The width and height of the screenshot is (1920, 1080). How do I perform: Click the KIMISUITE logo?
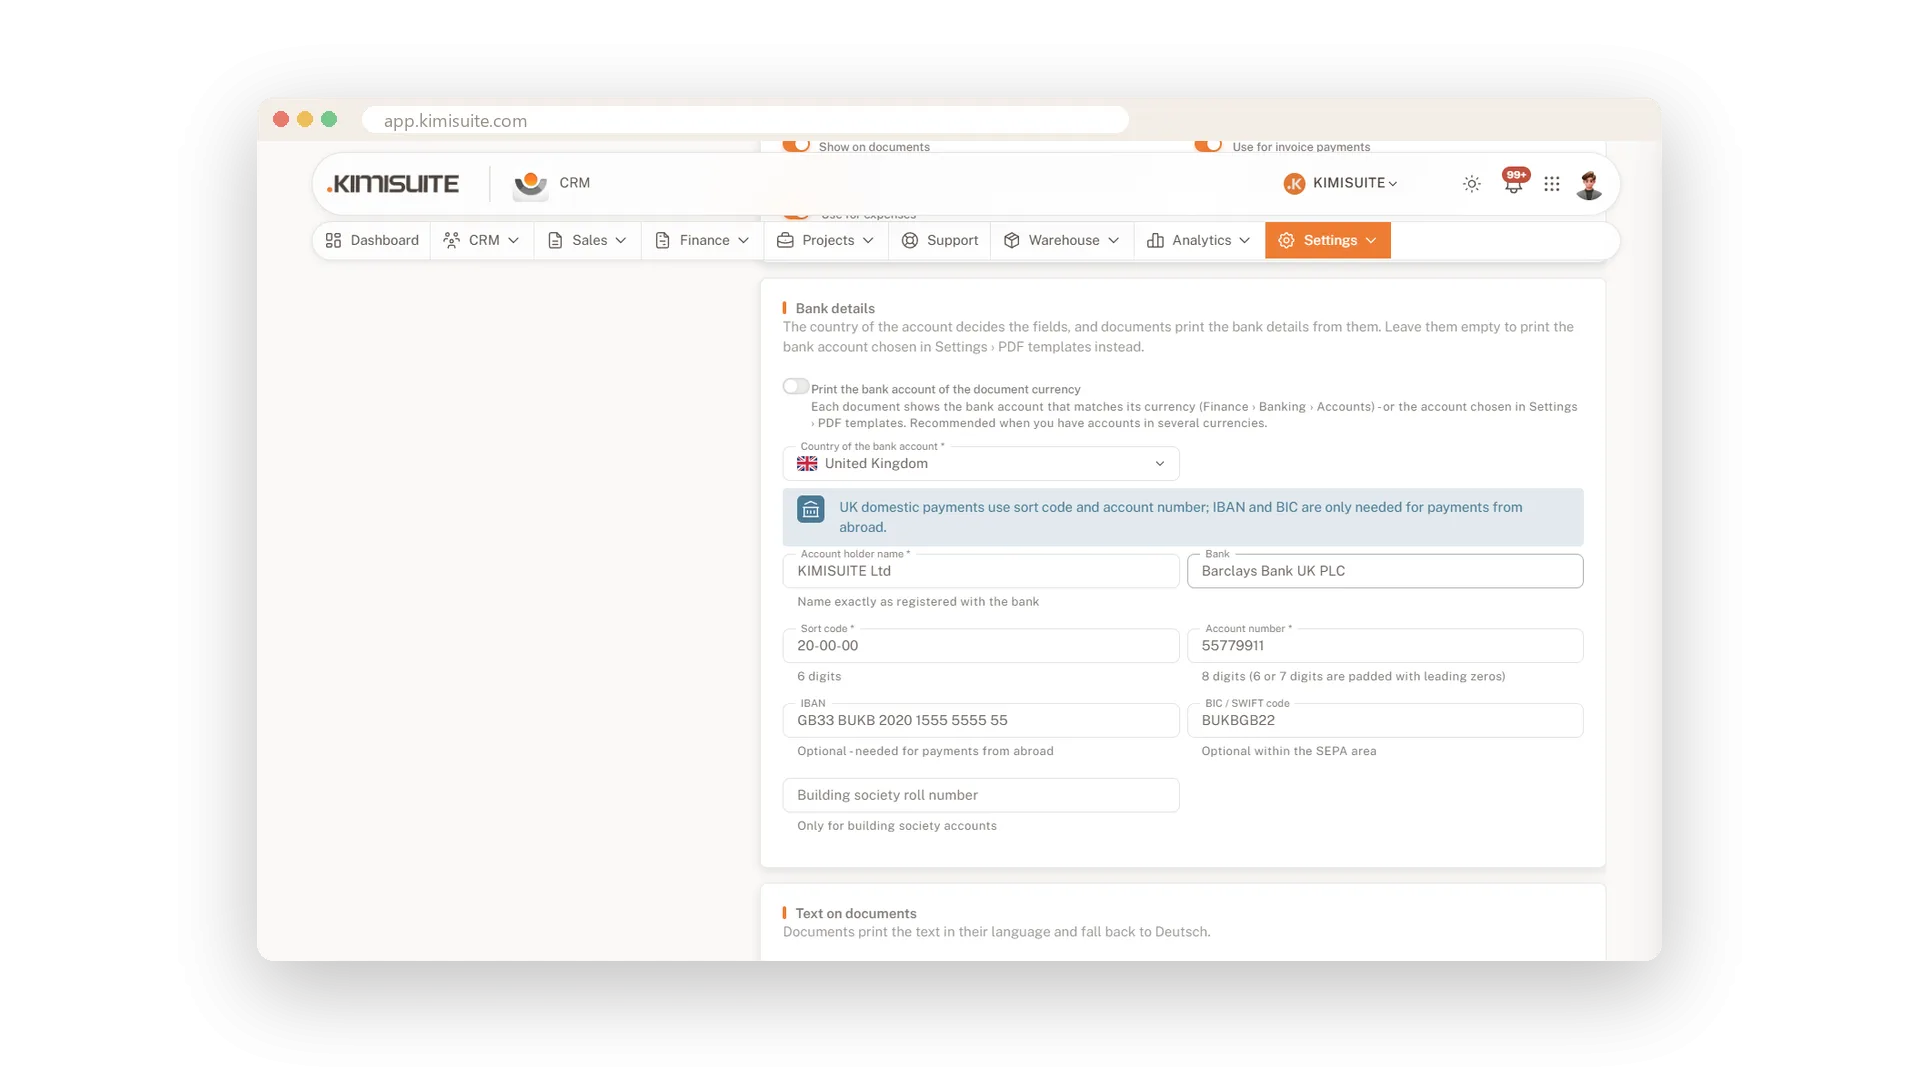tap(393, 184)
